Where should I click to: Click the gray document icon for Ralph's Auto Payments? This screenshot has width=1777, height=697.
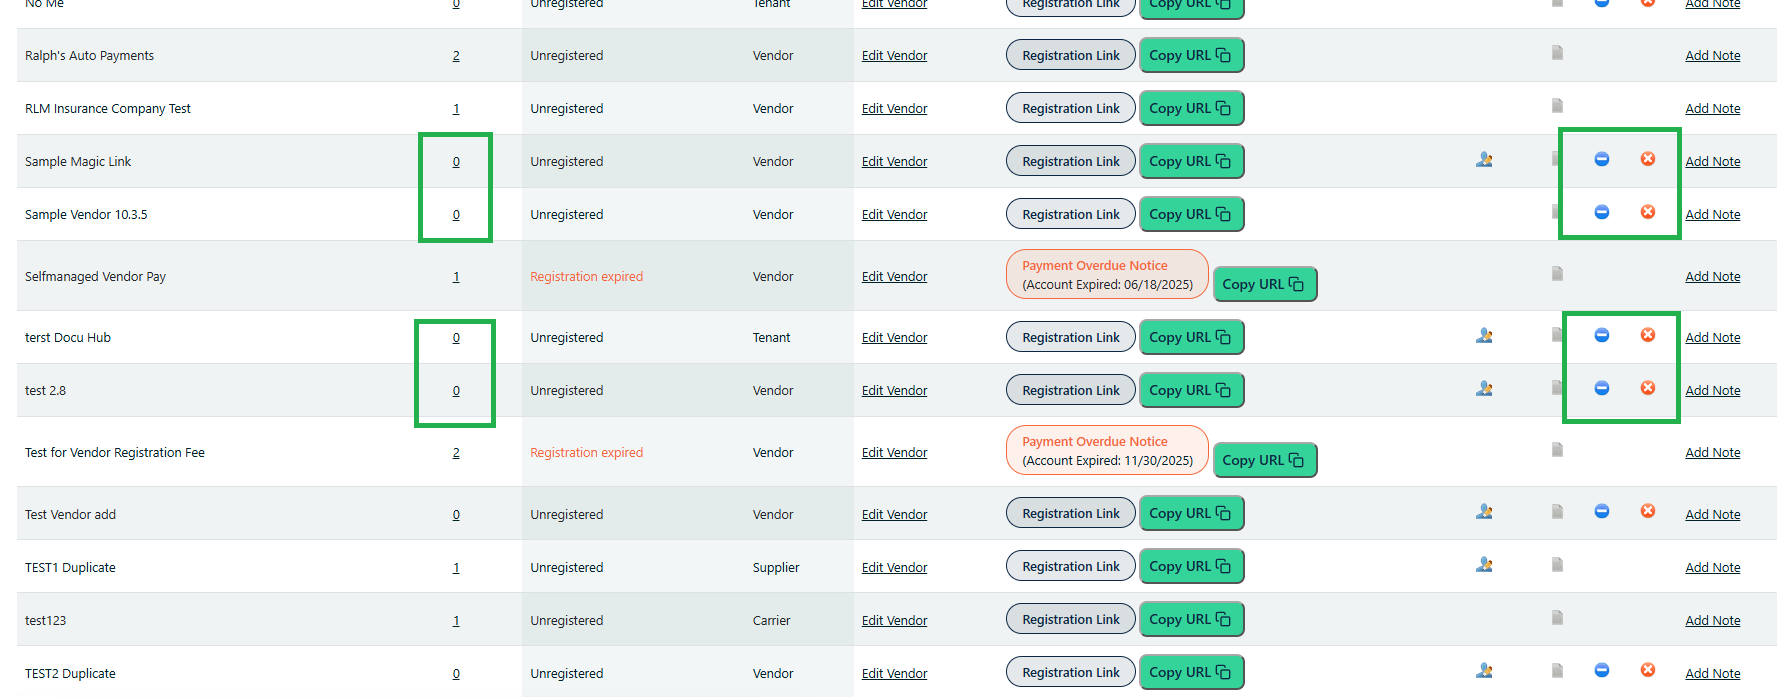1557,53
